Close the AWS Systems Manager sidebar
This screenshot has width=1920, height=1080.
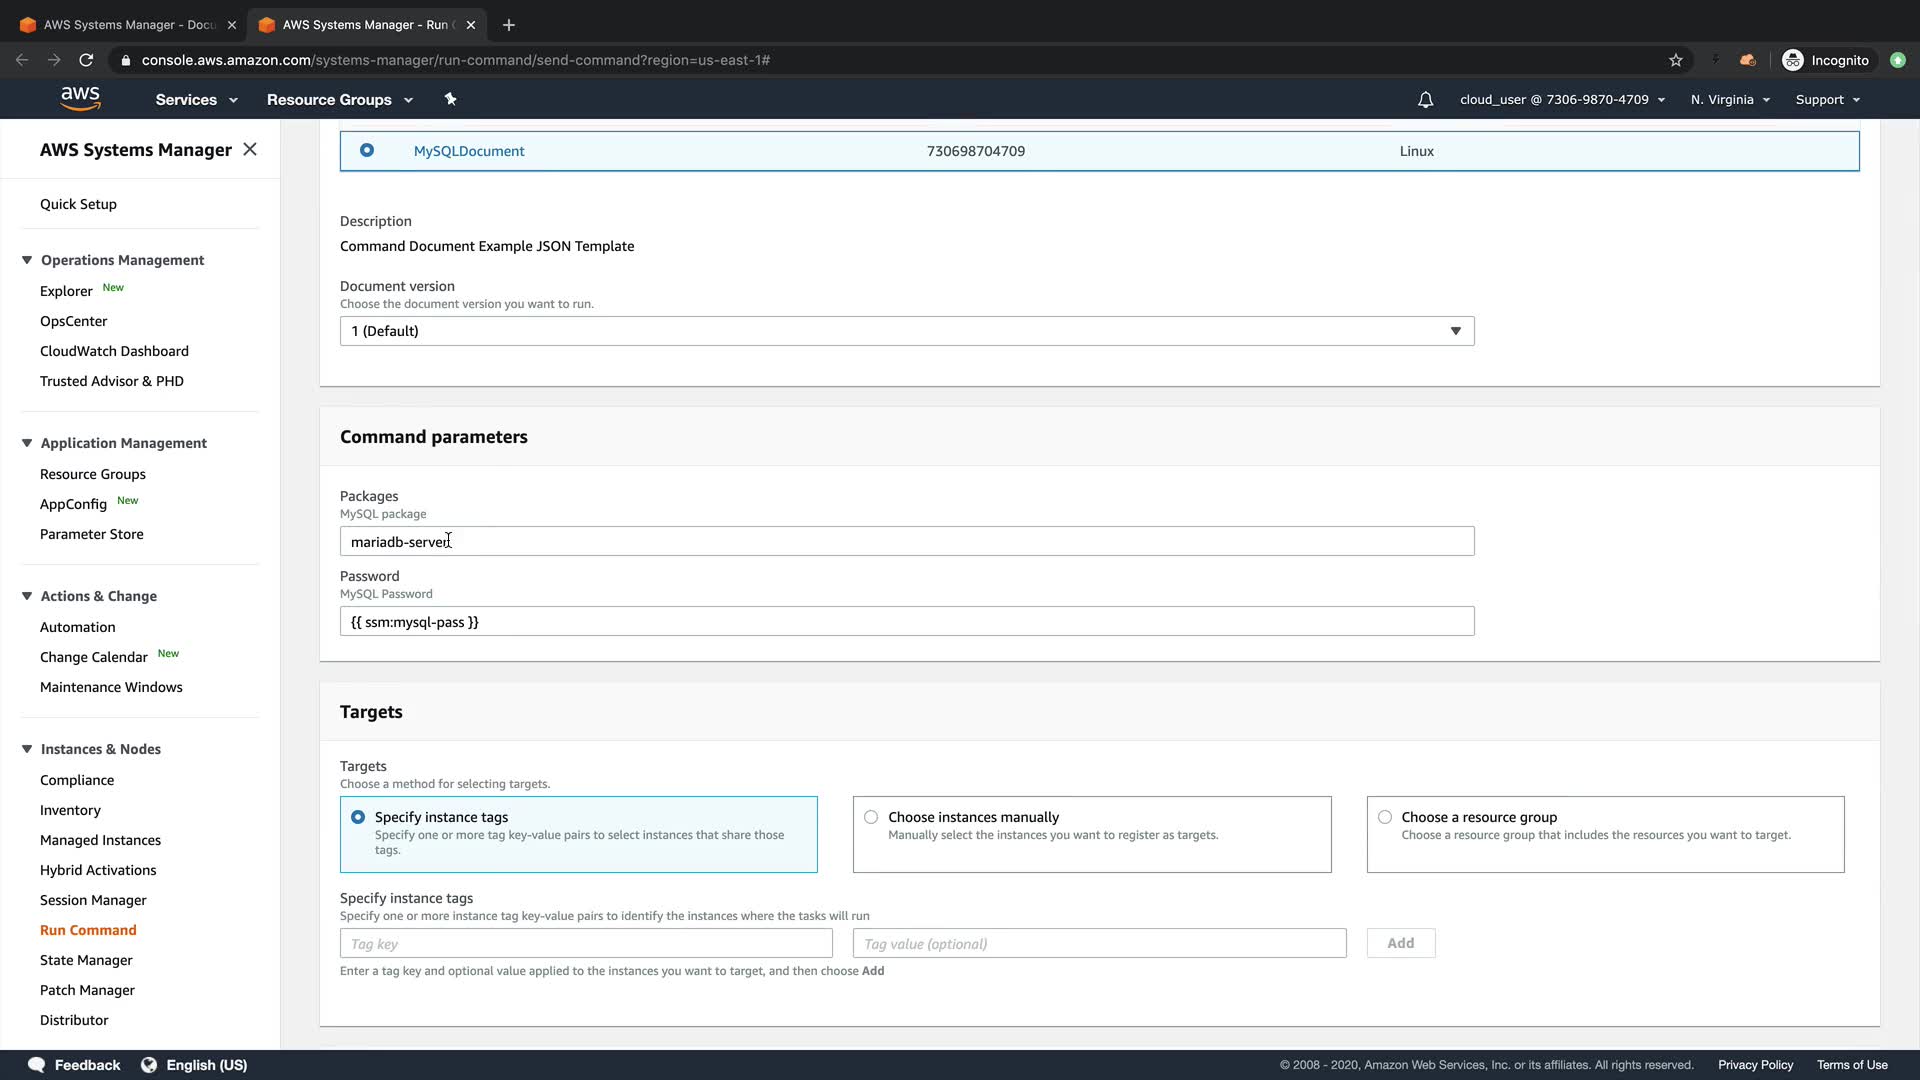coord(250,149)
